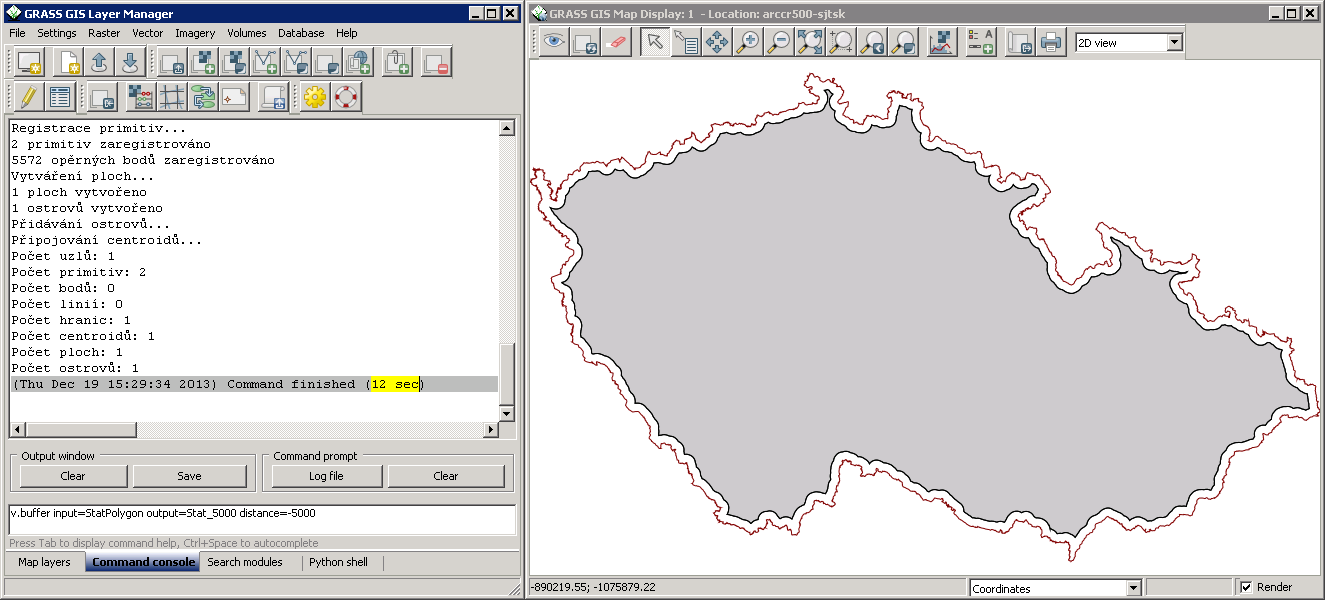Choose the Zoom in tool
The width and height of the screenshot is (1325, 600).
(x=748, y=42)
